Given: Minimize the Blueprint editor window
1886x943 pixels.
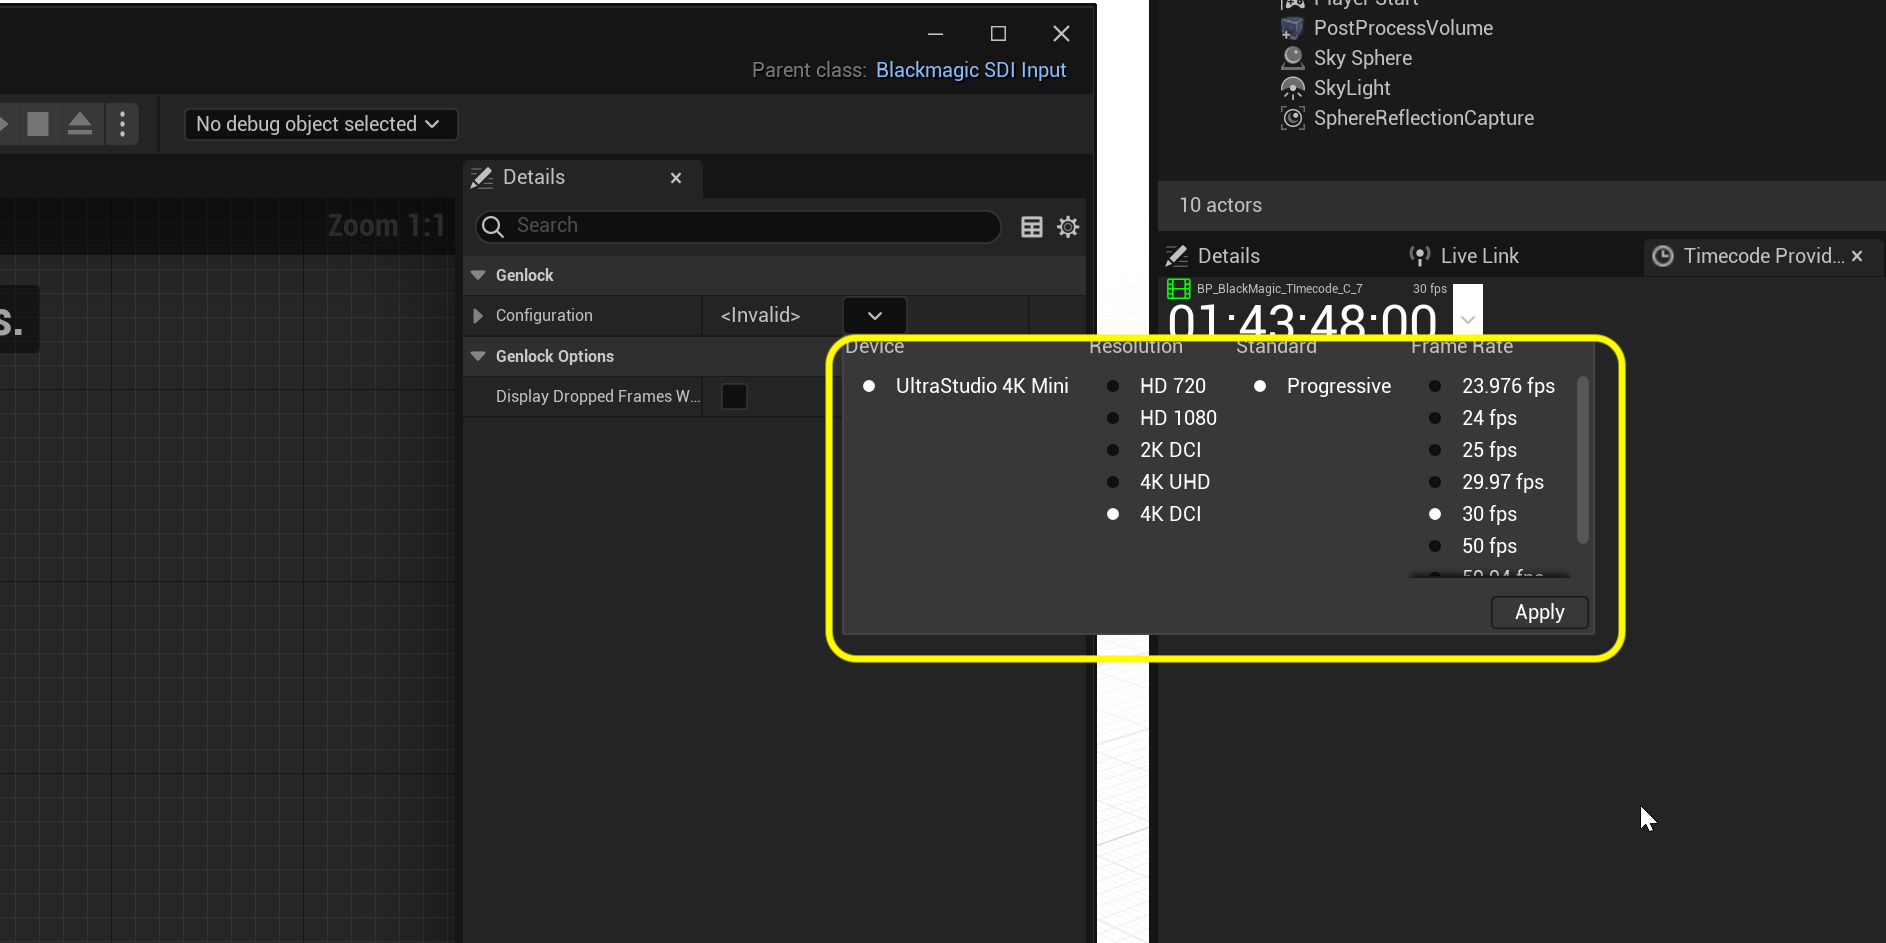Looking at the screenshot, I should pyautogui.click(x=935, y=34).
